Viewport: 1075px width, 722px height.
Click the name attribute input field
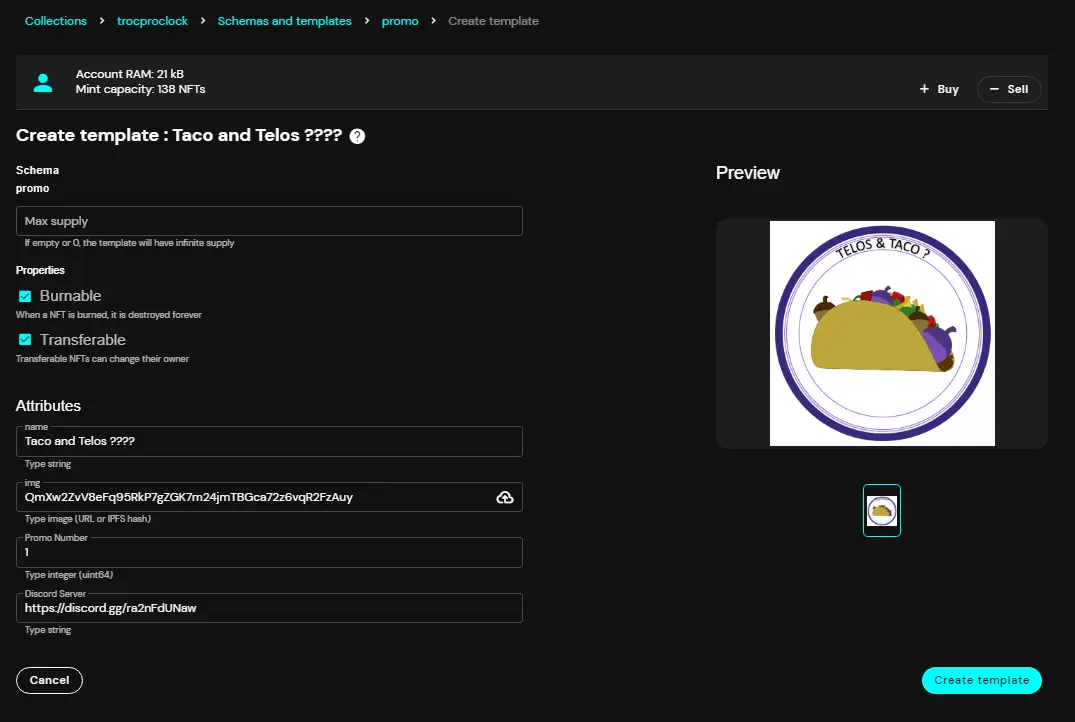(269, 442)
